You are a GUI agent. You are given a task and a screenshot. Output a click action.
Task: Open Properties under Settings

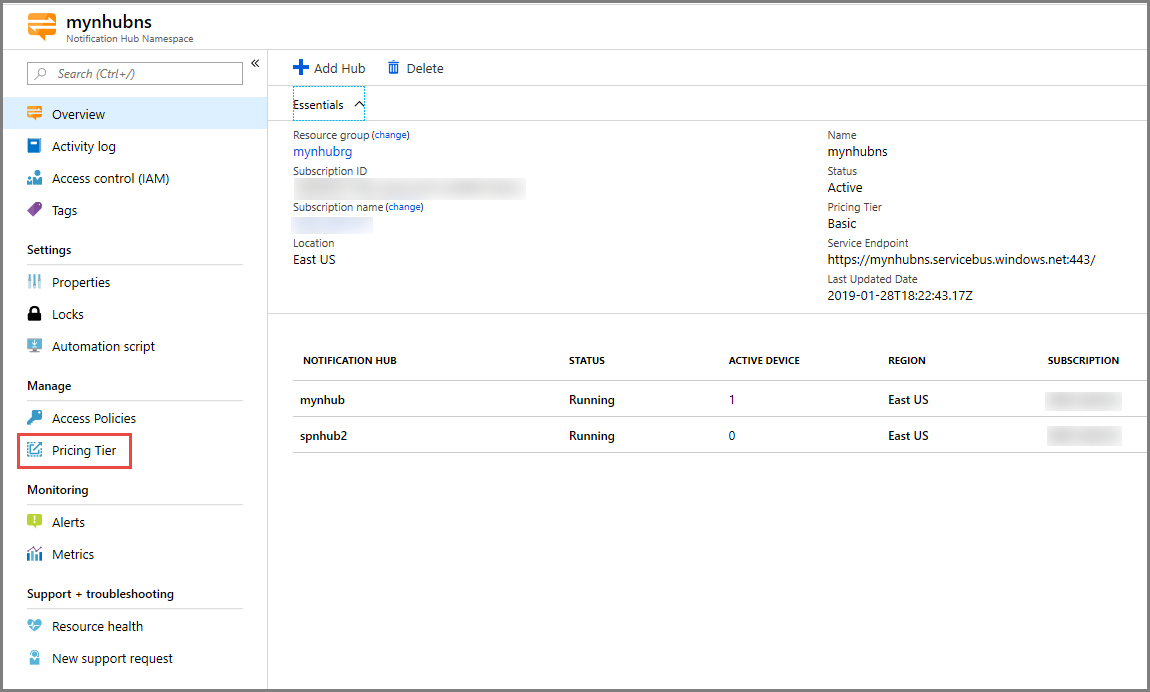point(81,282)
